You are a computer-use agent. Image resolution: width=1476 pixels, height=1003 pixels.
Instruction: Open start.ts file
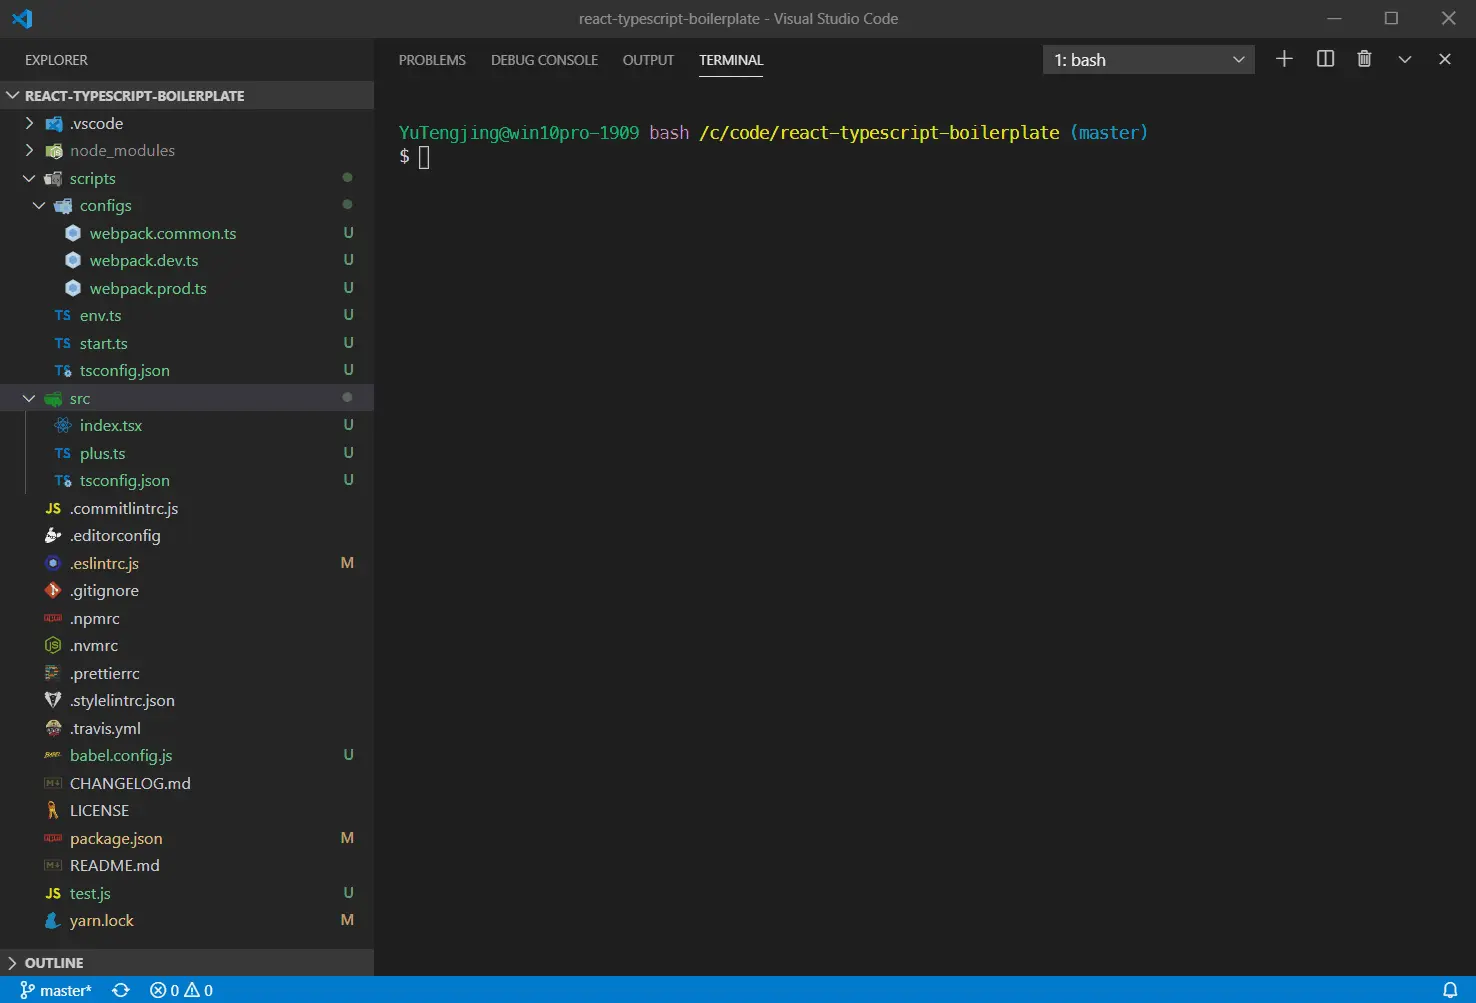click(x=187, y=343)
